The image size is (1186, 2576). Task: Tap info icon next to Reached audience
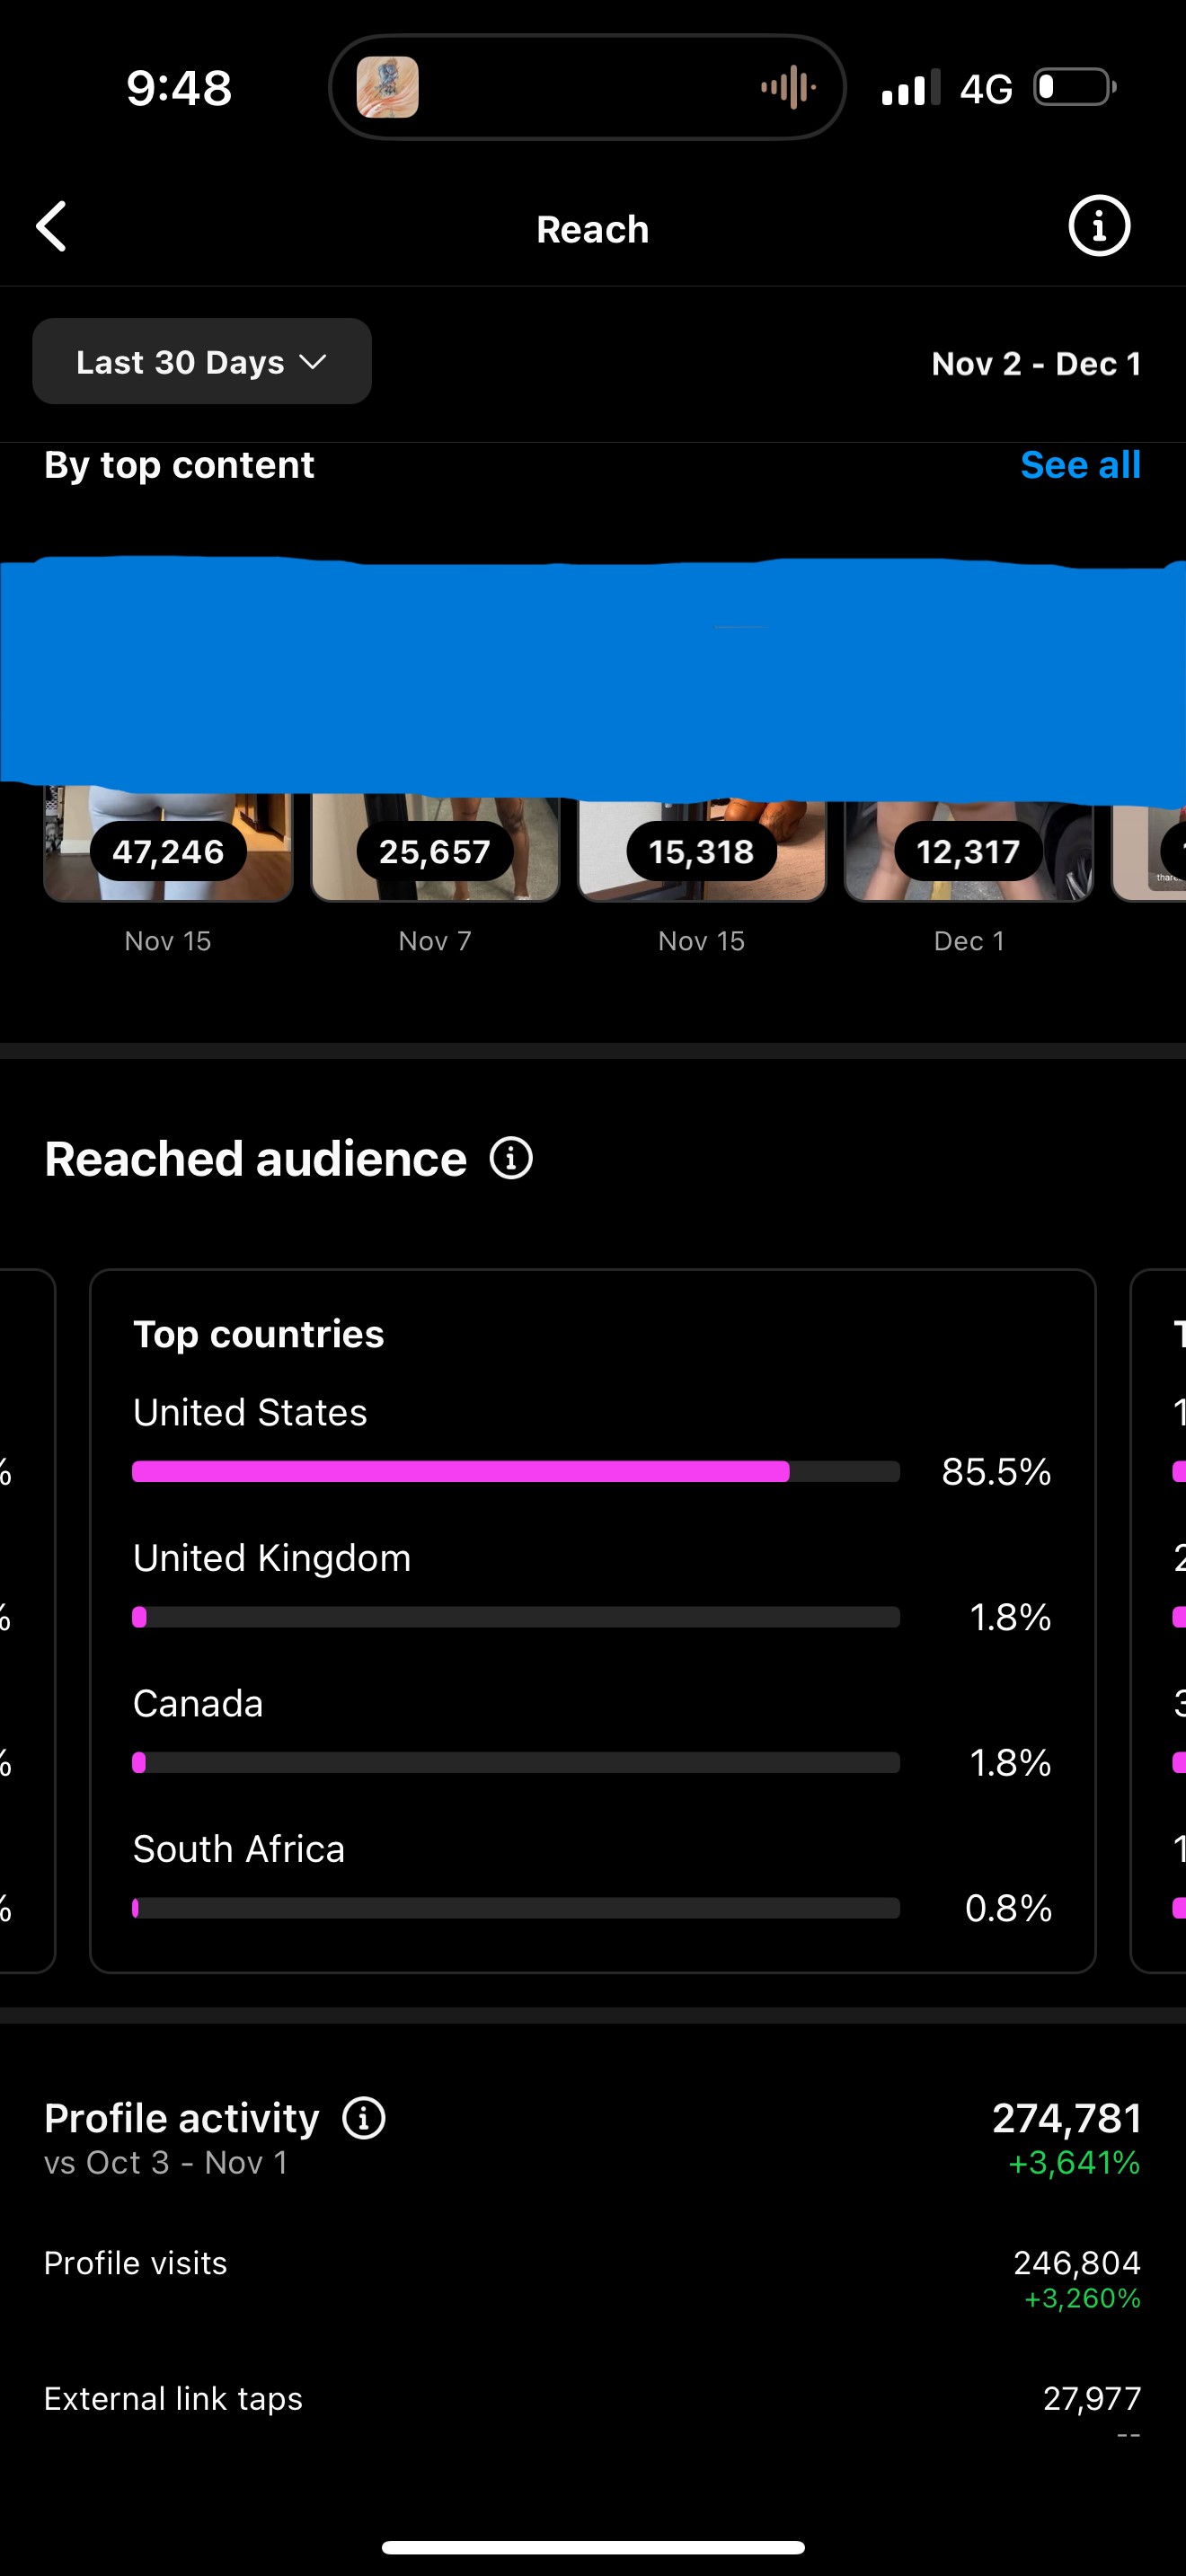click(511, 1158)
